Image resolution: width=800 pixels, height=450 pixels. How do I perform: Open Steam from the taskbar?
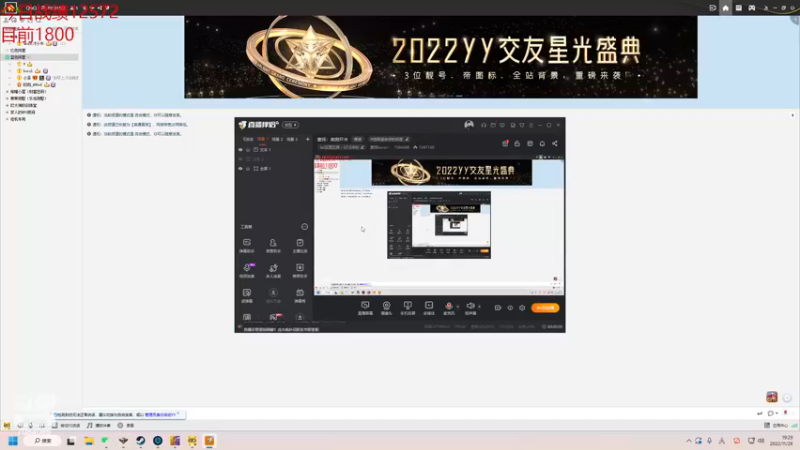point(140,441)
